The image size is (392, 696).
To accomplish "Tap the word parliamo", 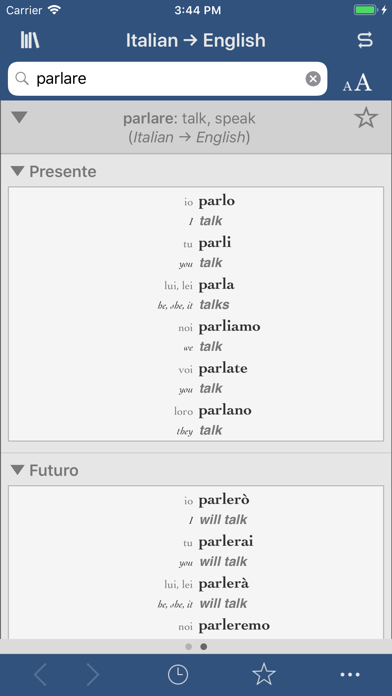I will (229, 327).
